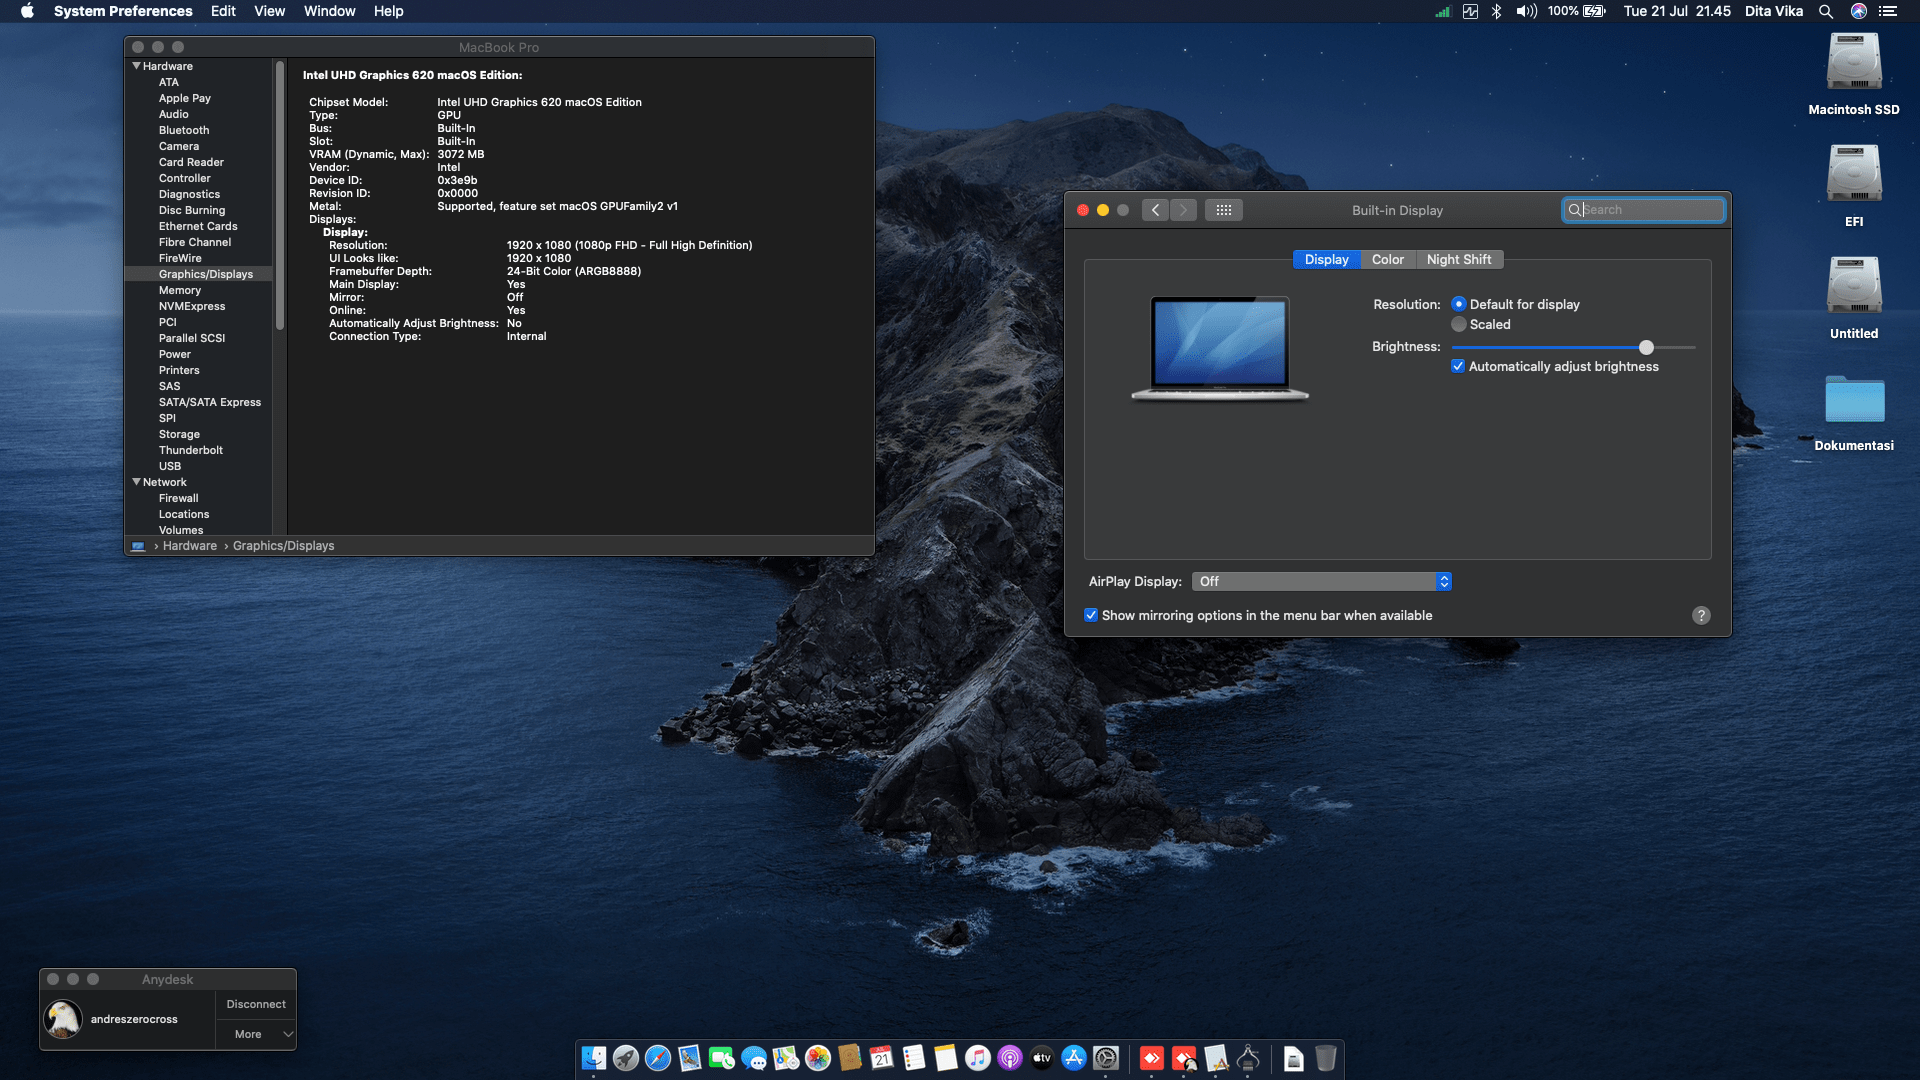Open Messages app in the Dock
This screenshot has width=1920, height=1080.
[x=754, y=1058]
